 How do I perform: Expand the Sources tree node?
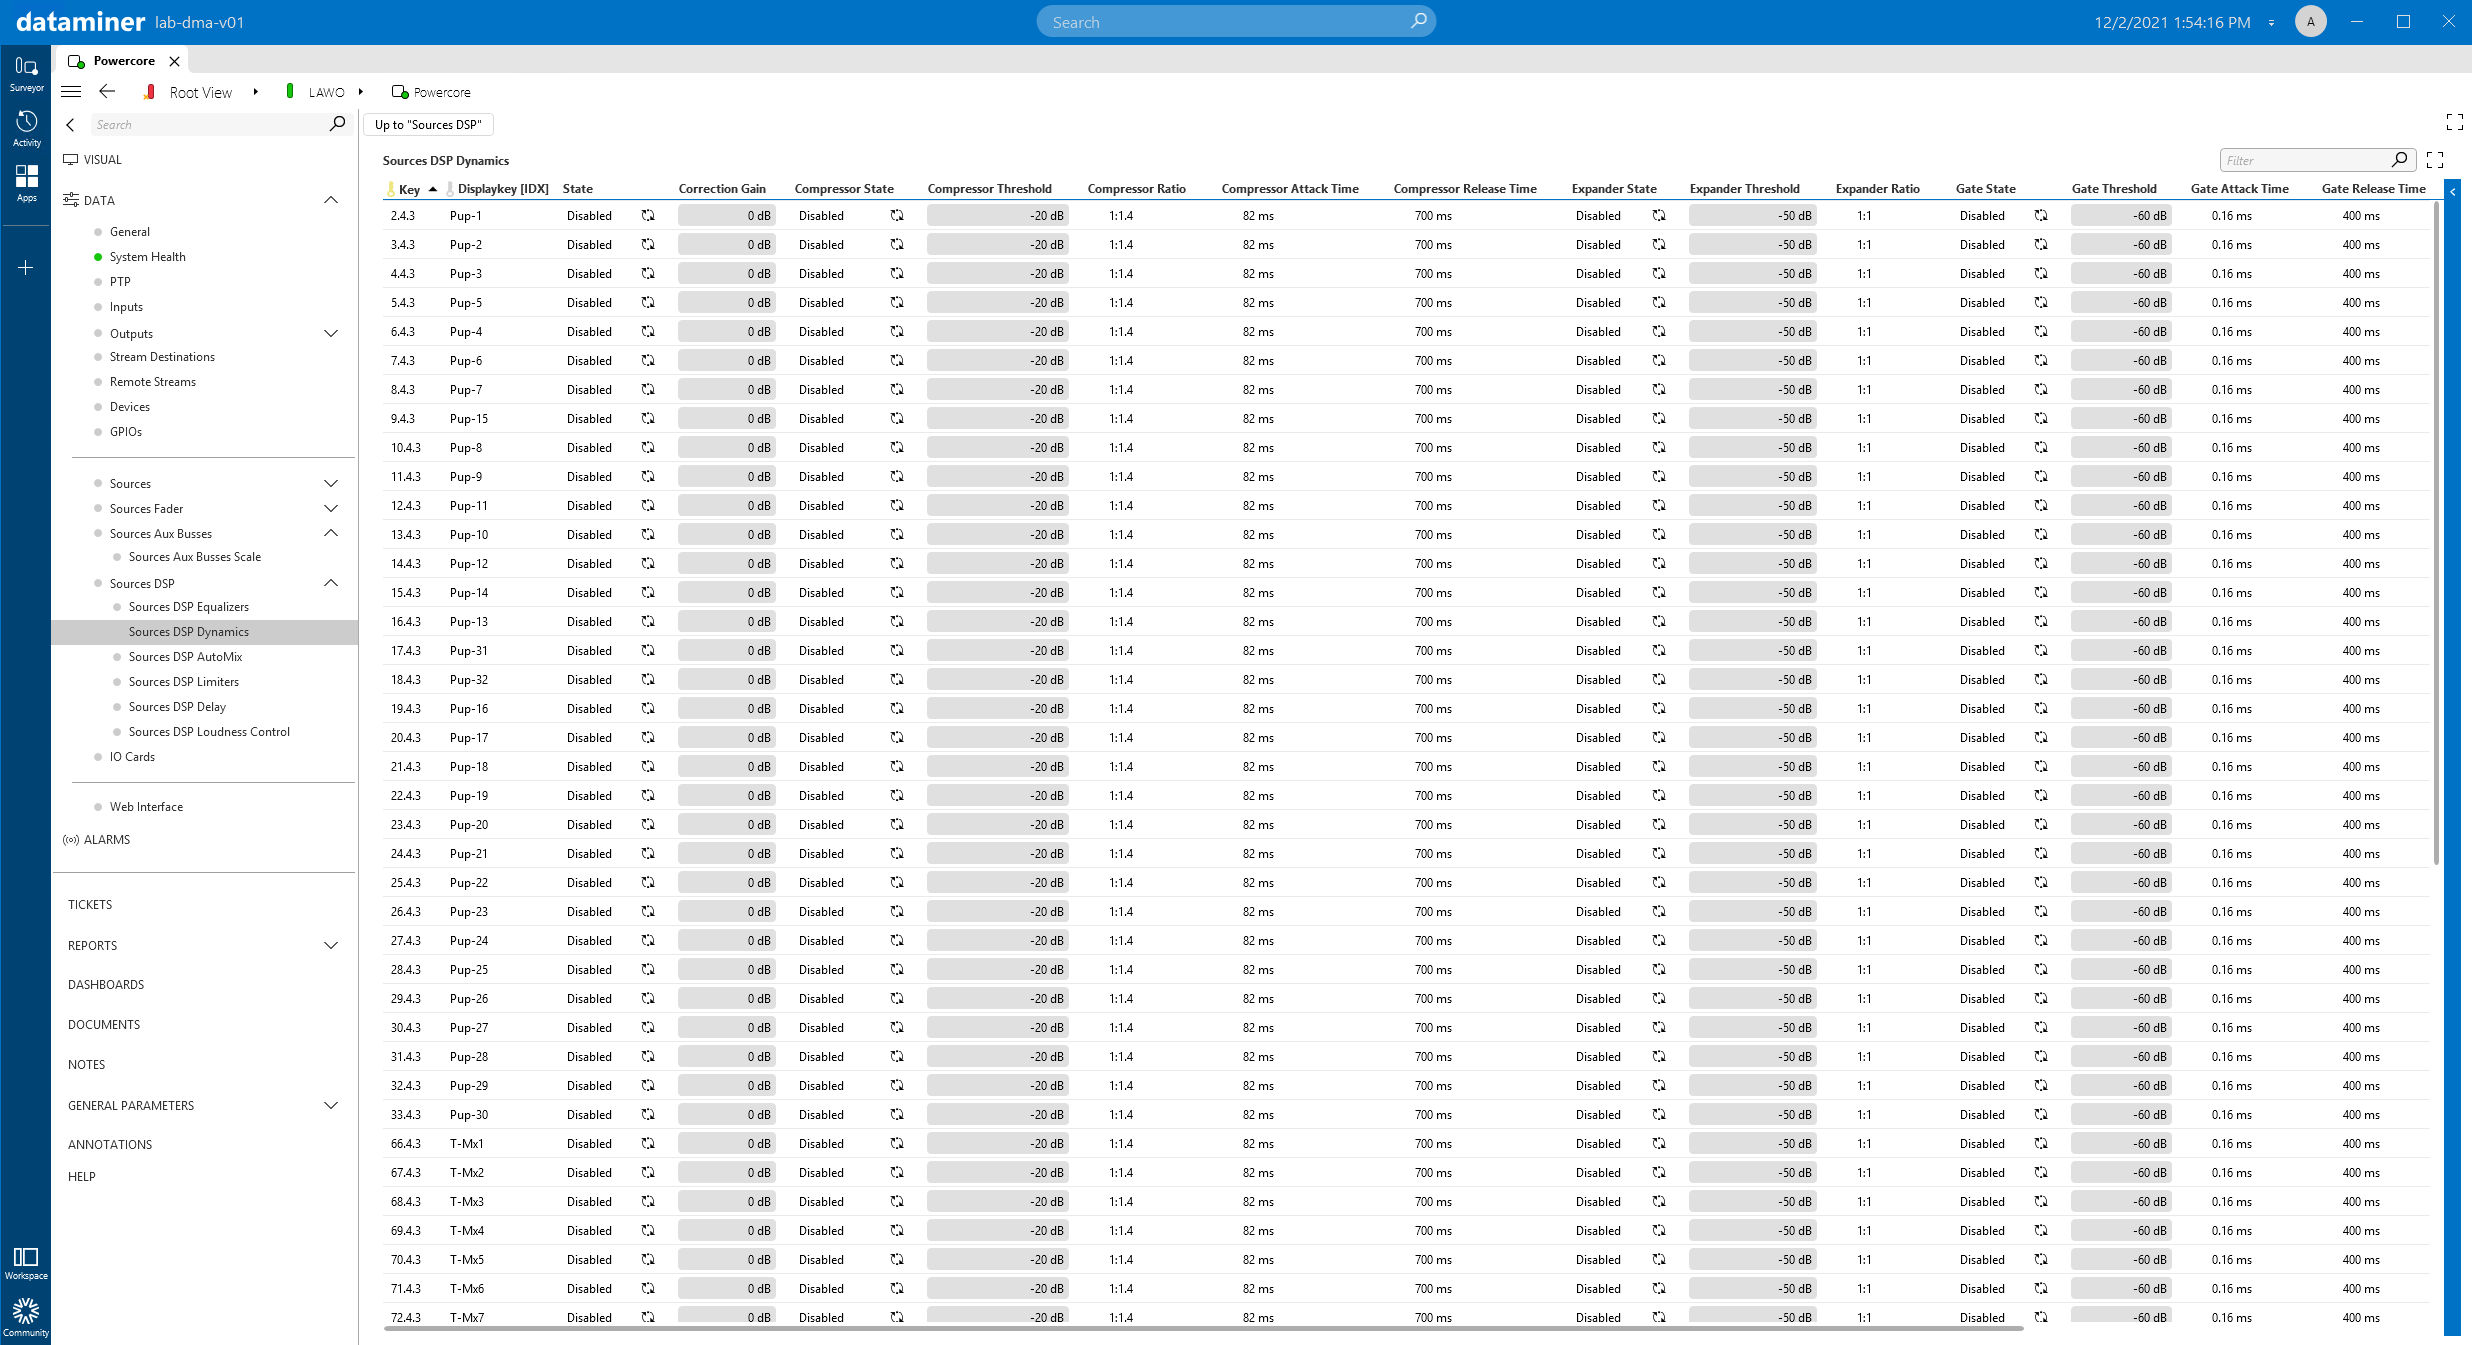331,483
